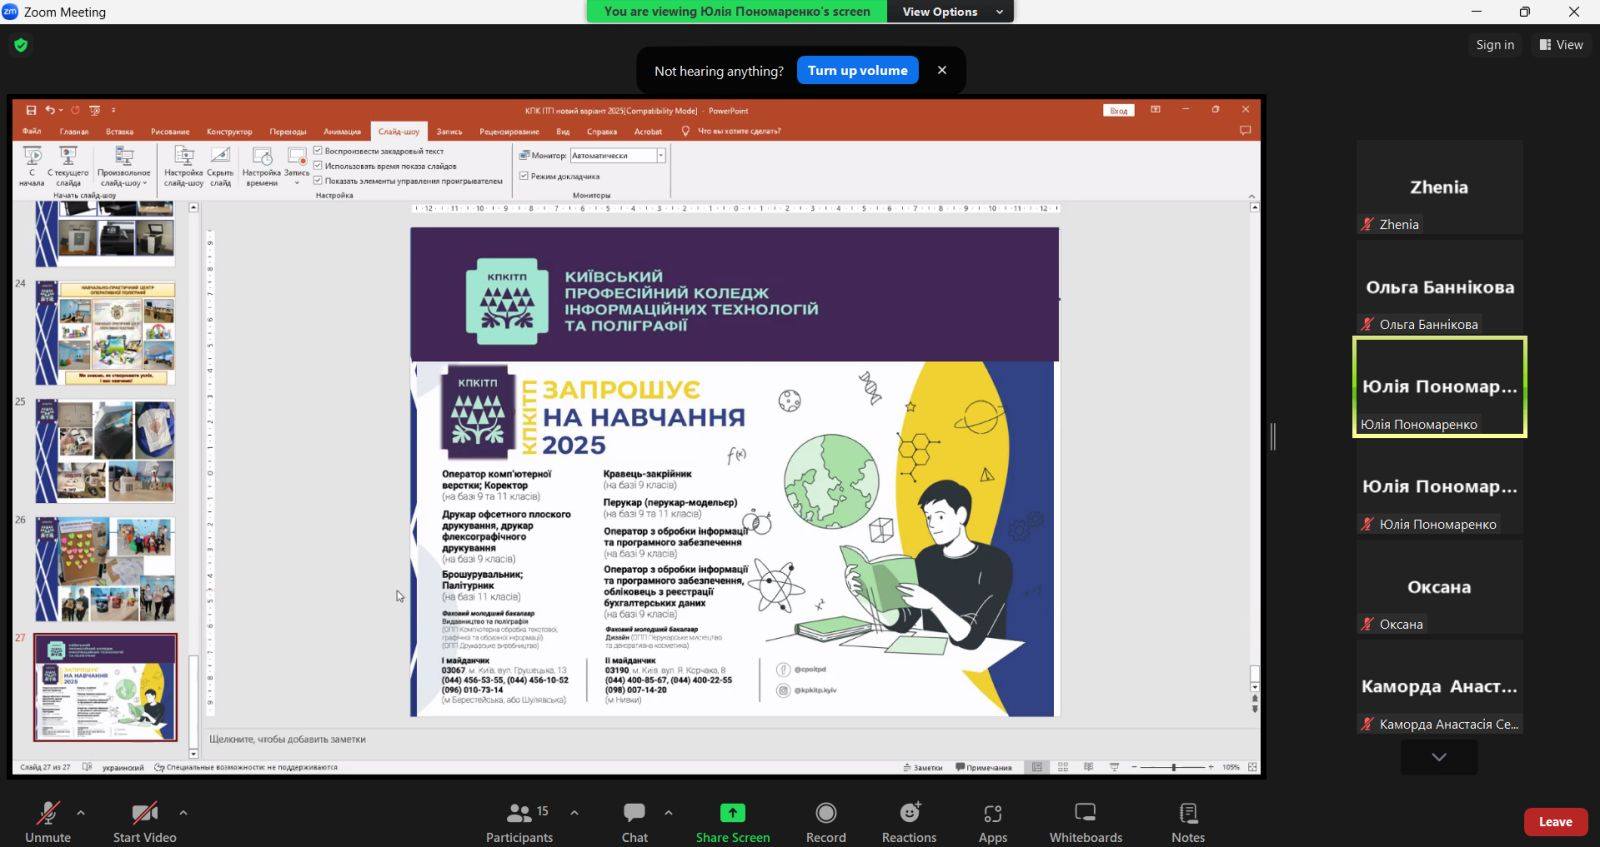Open the Chat panel
This screenshot has width=1600, height=847.
634,821
